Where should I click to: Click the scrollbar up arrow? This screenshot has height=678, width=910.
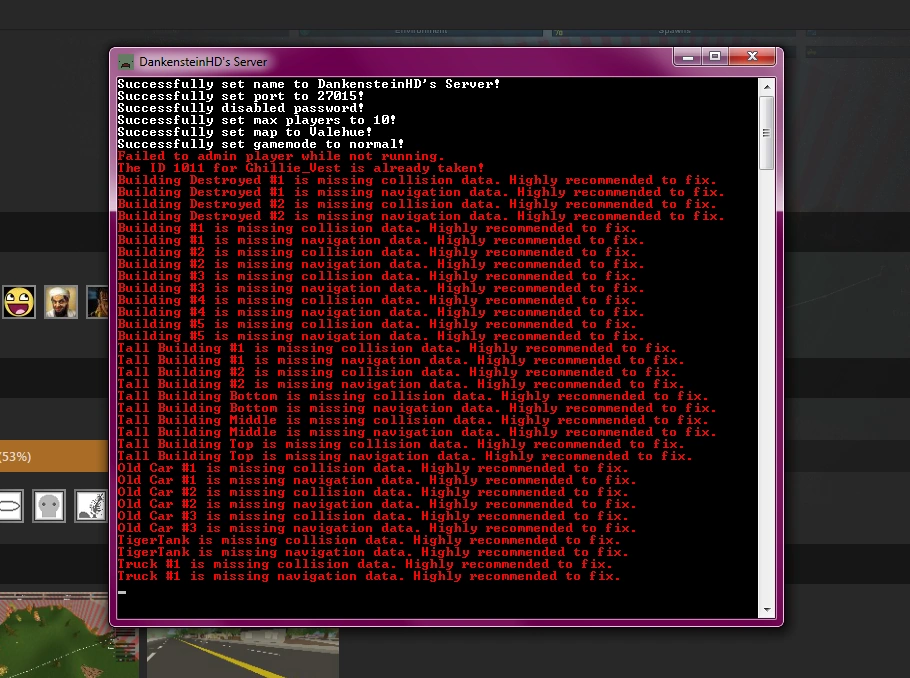pyautogui.click(x=767, y=85)
